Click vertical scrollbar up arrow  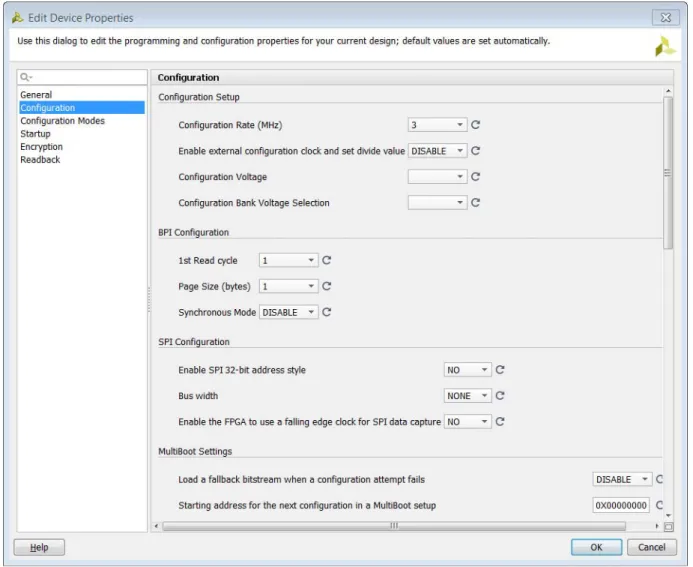[x=668, y=91]
